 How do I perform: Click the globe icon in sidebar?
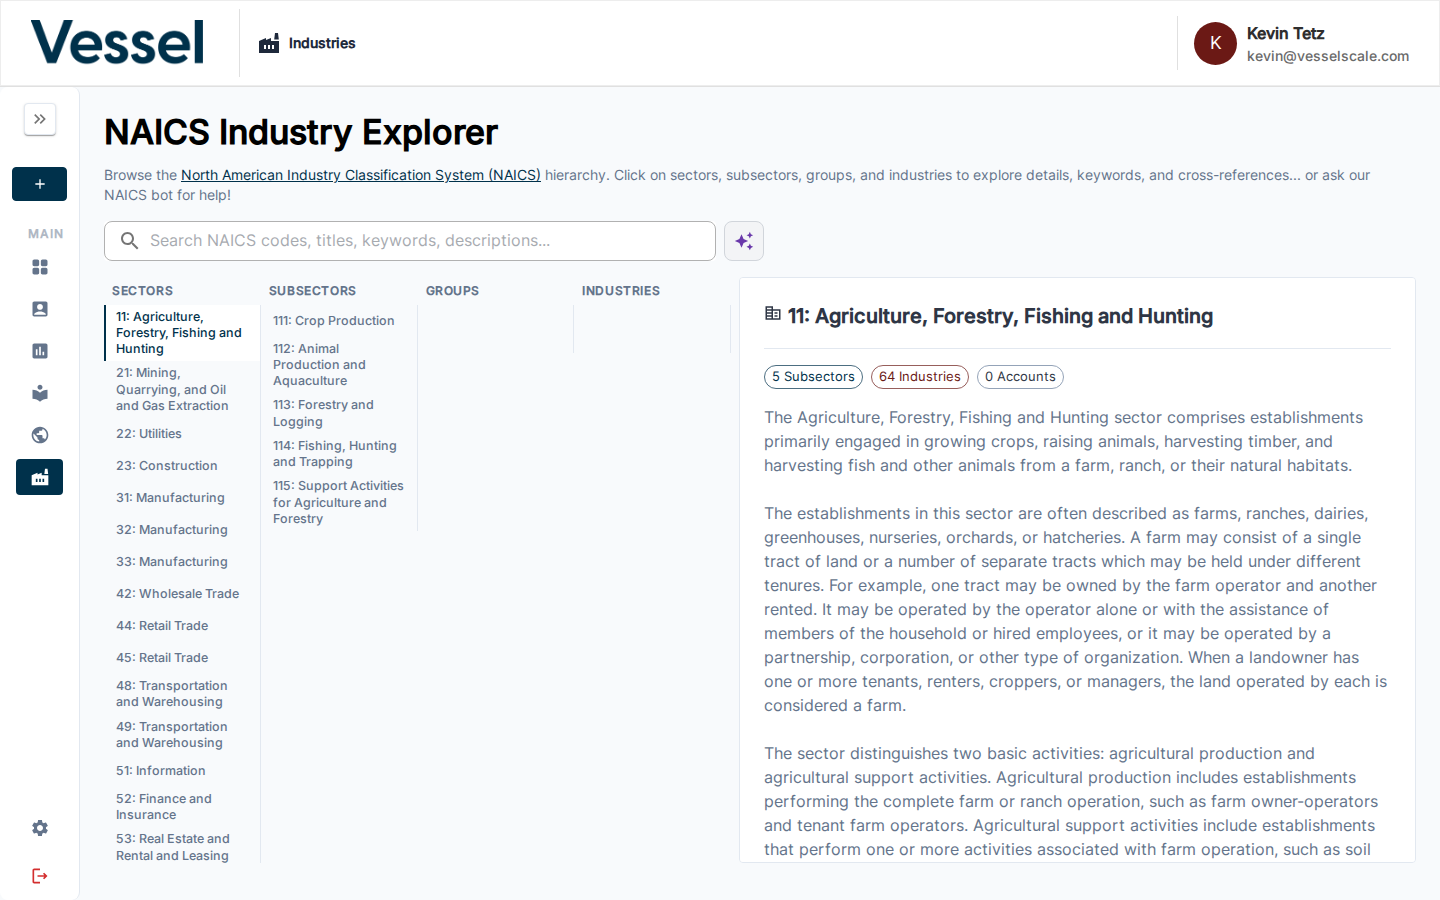coord(40,435)
